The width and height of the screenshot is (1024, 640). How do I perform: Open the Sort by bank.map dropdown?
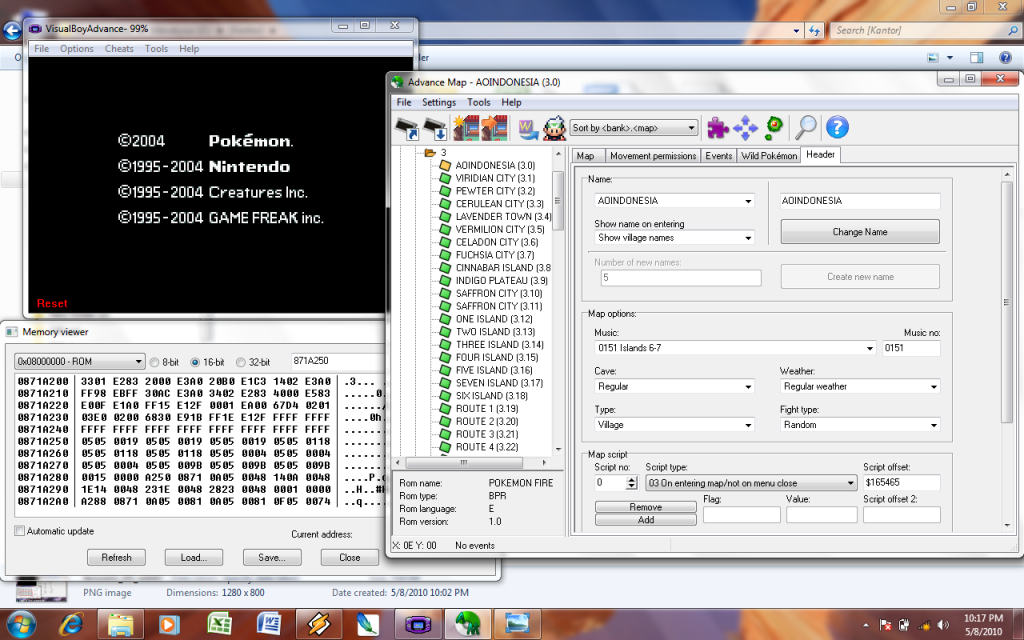coord(633,128)
